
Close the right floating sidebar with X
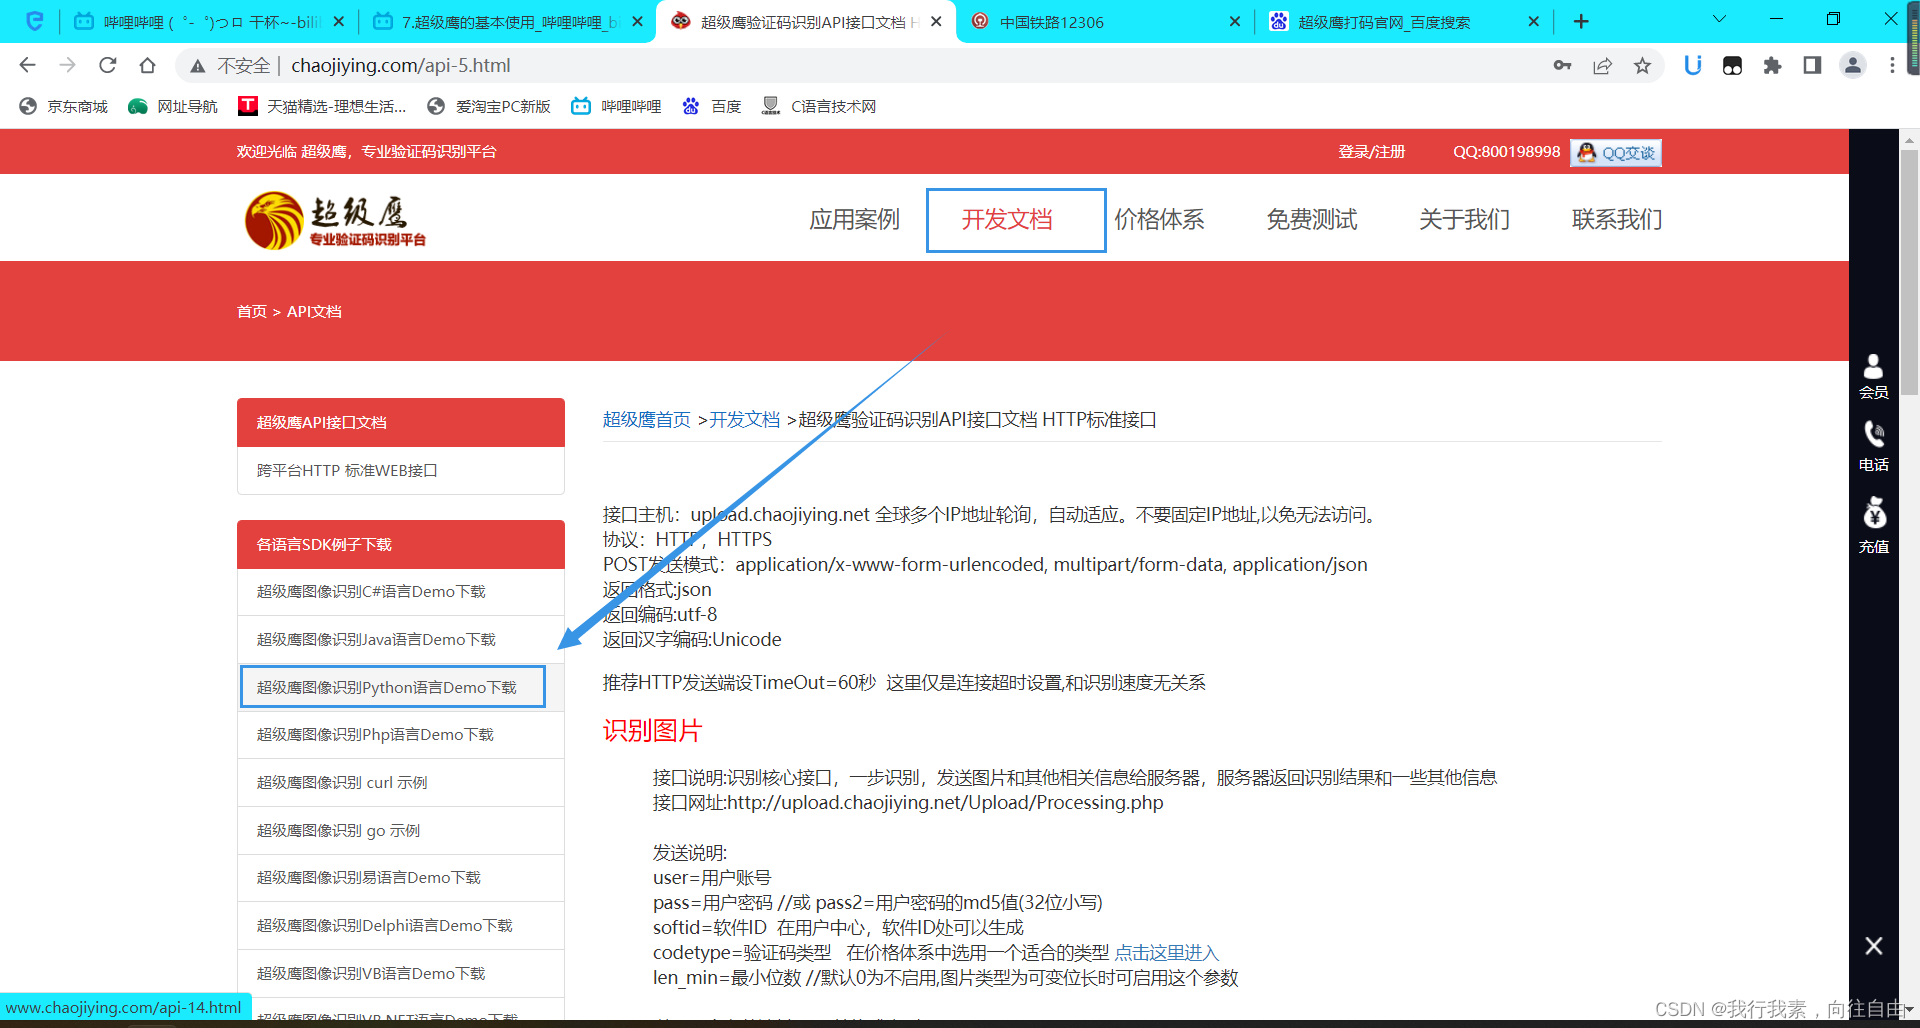[1873, 946]
